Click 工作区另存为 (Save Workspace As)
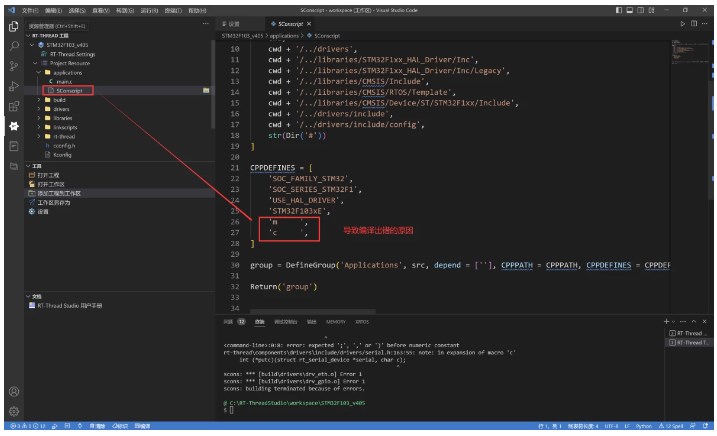This screenshot has height=436, width=717. (x=54, y=202)
